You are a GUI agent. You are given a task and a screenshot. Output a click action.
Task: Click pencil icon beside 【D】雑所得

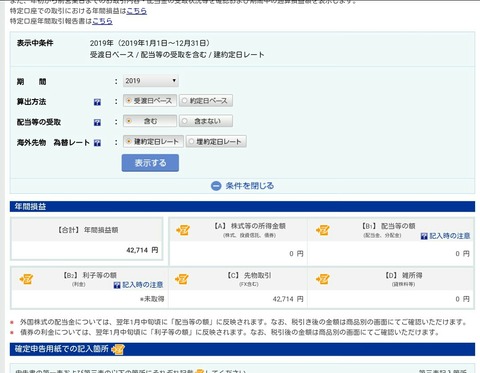point(323,279)
